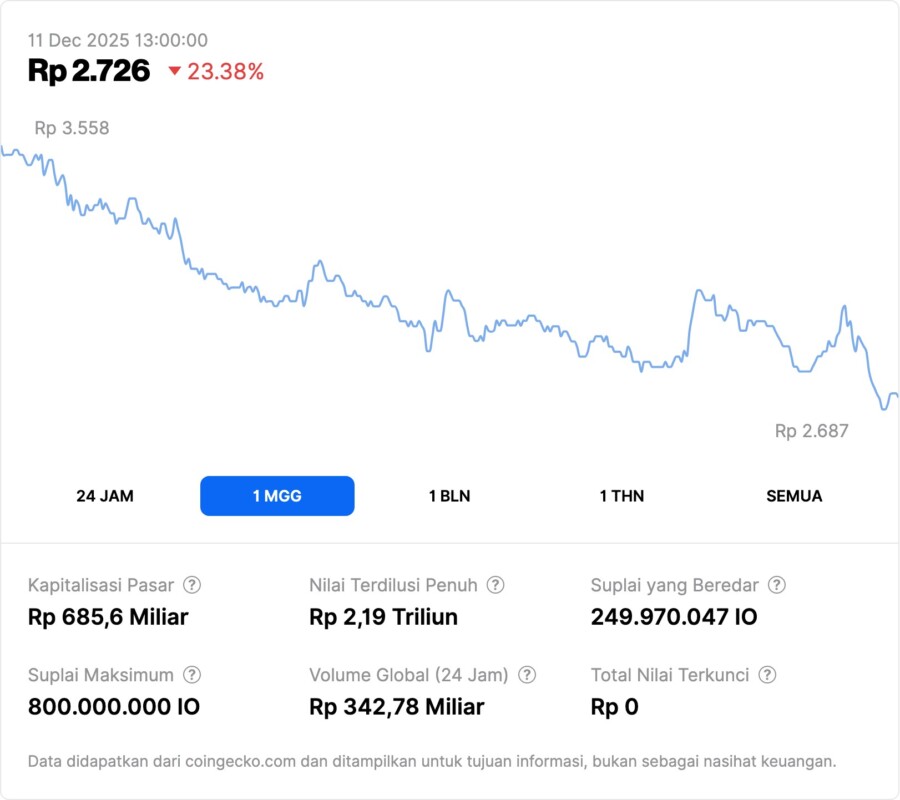Click the Rp 3.558 high price label
900x800 pixels.
pos(72,128)
